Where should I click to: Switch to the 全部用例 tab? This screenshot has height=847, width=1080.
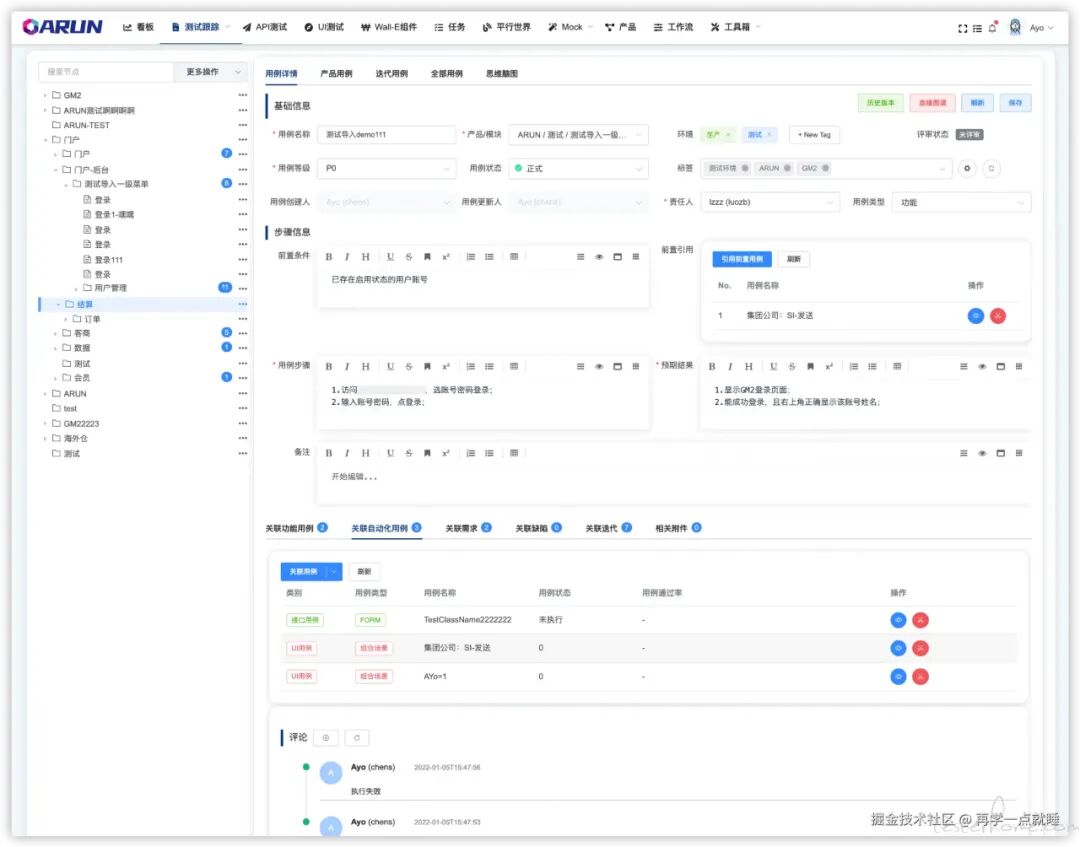tap(446, 74)
